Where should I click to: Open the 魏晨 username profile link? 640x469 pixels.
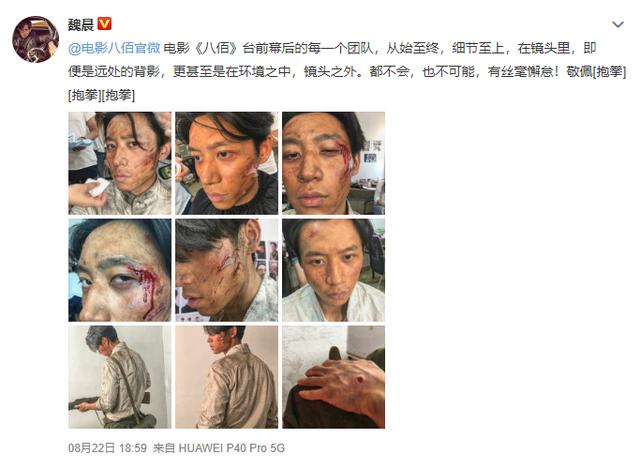80,25
